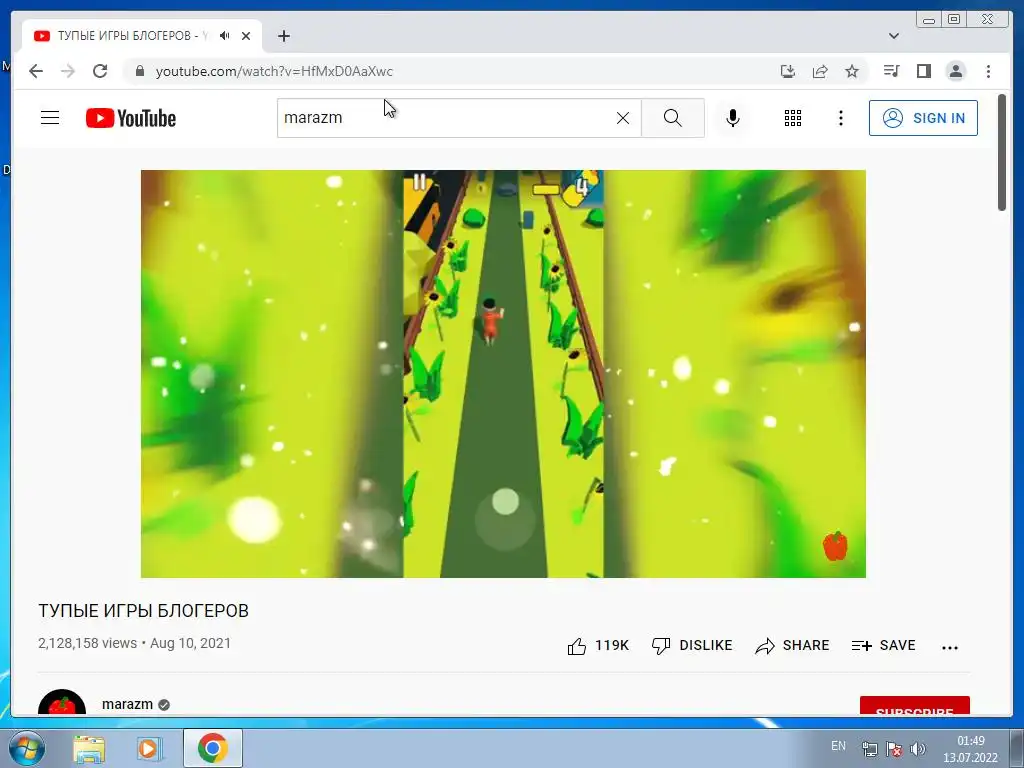Open taskbar clock showing 01:49

click(x=970, y=749)
